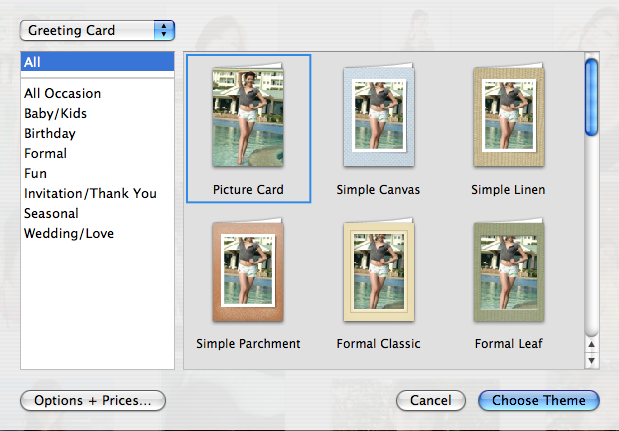The image size is (619, 431).
Task: Select the Wedding/Love category
Action: tap(69, 234)
